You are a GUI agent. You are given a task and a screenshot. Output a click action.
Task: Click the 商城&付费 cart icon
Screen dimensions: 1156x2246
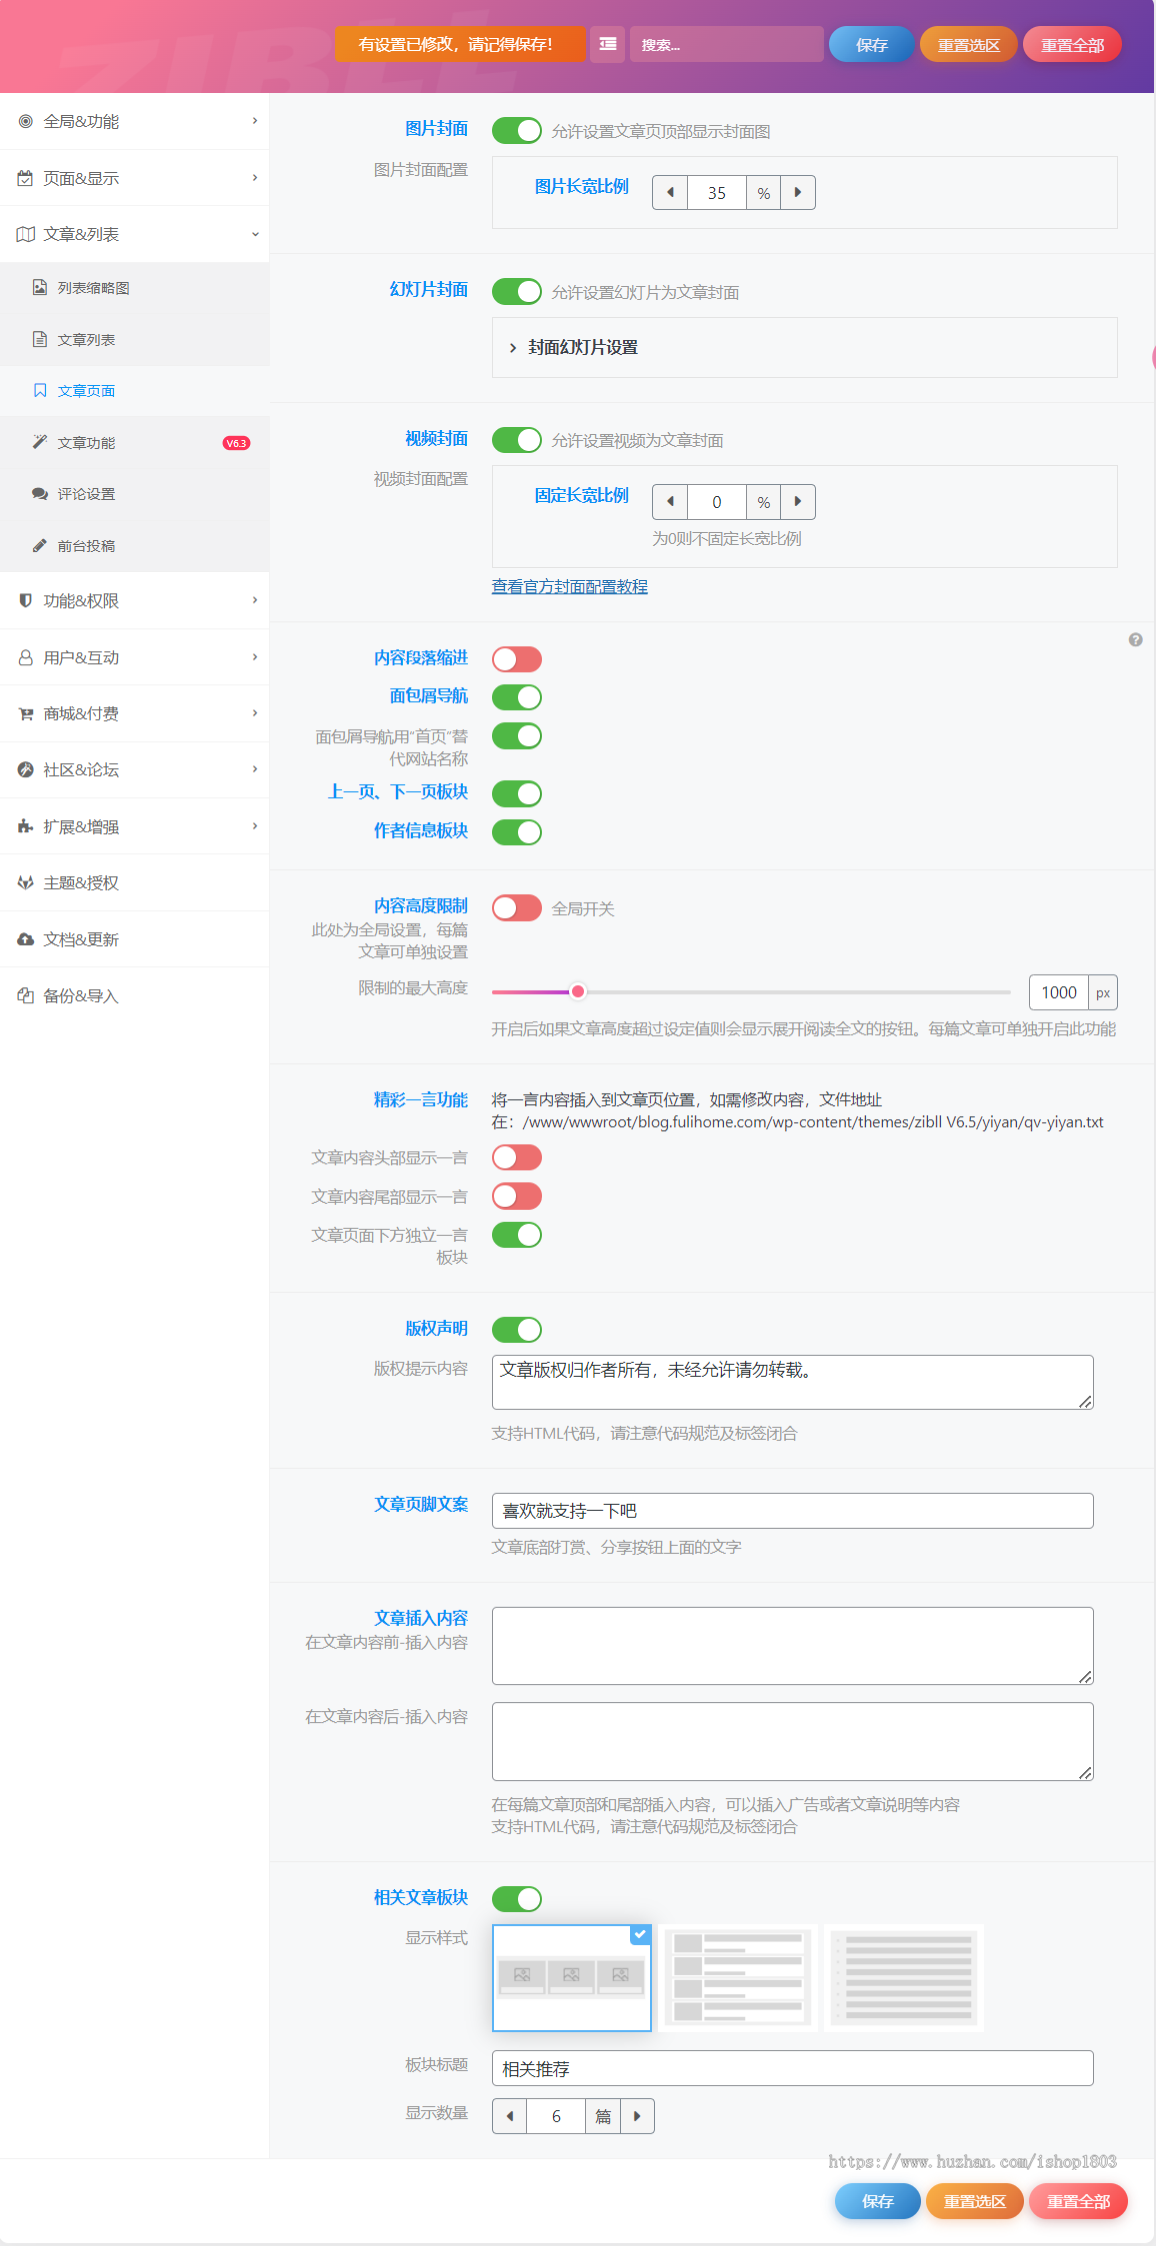[x=26, y=713]
